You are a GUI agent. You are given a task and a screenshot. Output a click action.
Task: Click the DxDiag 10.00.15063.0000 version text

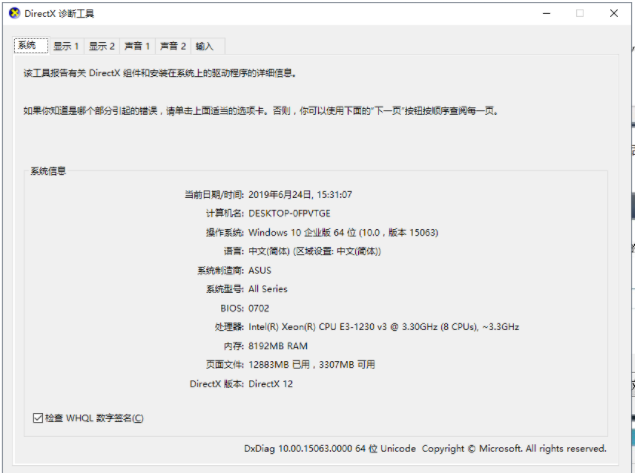(x=330, y=449)
